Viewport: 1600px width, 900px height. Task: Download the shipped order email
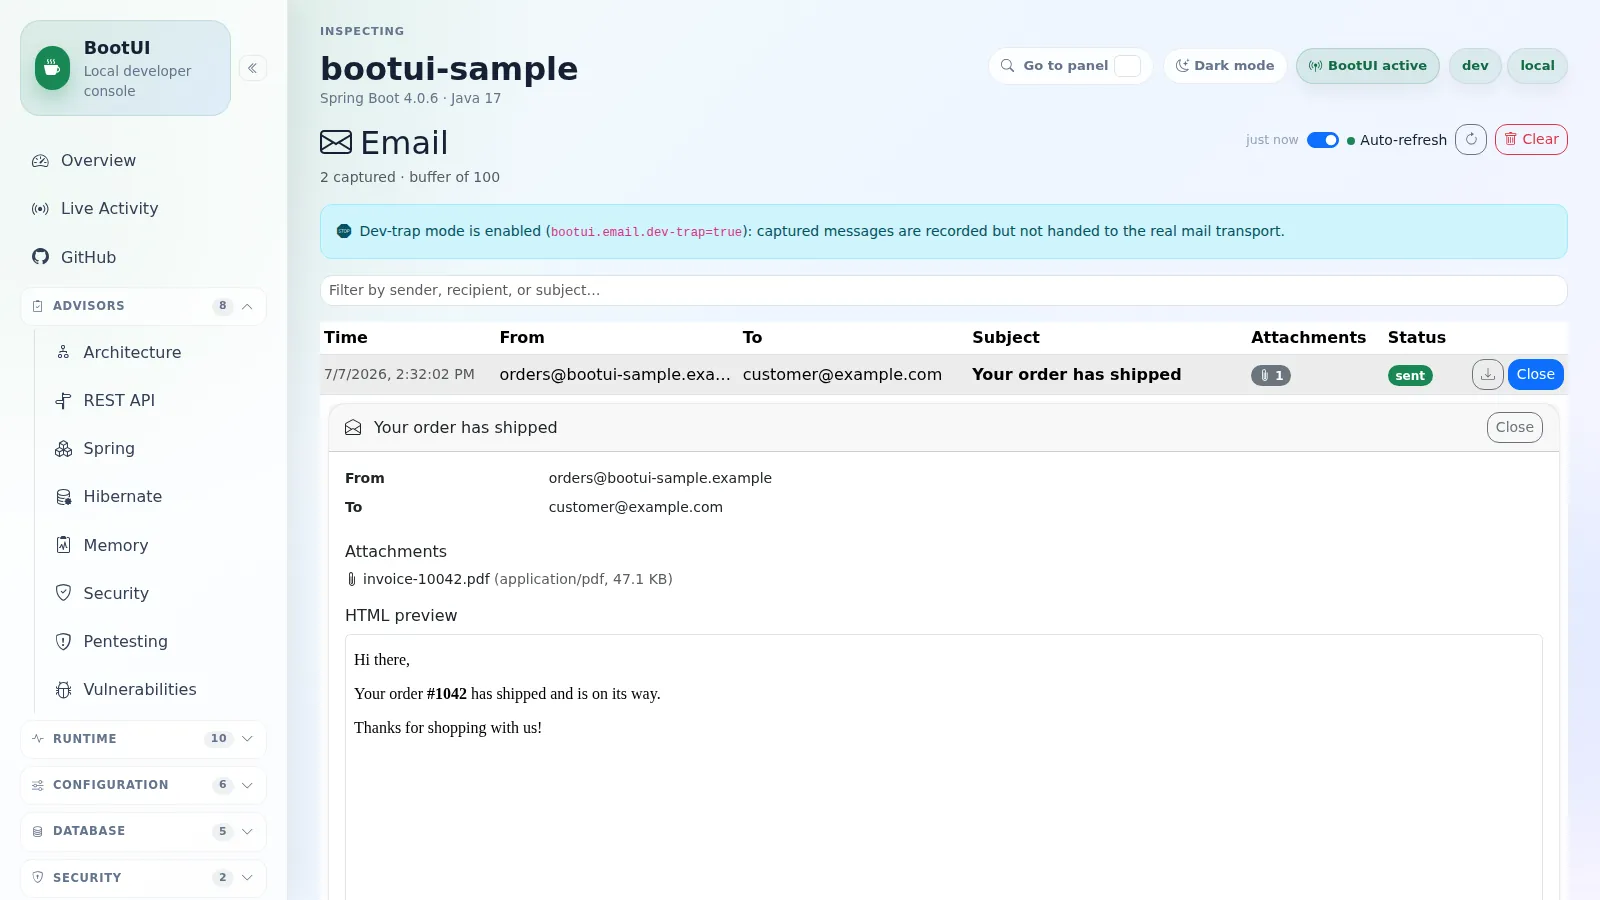tap(1487, 374)
